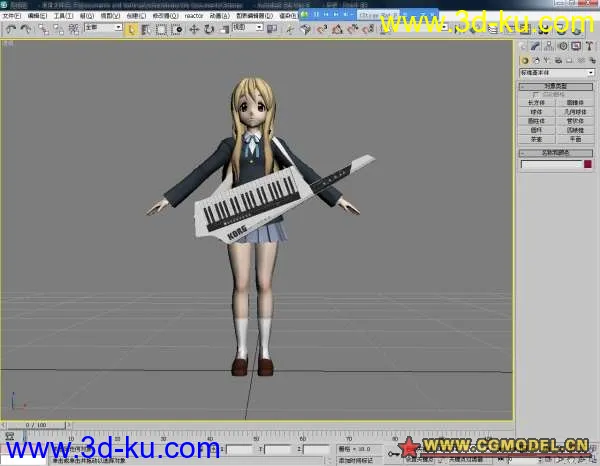Open the 组(G) menu

point(87,16)
